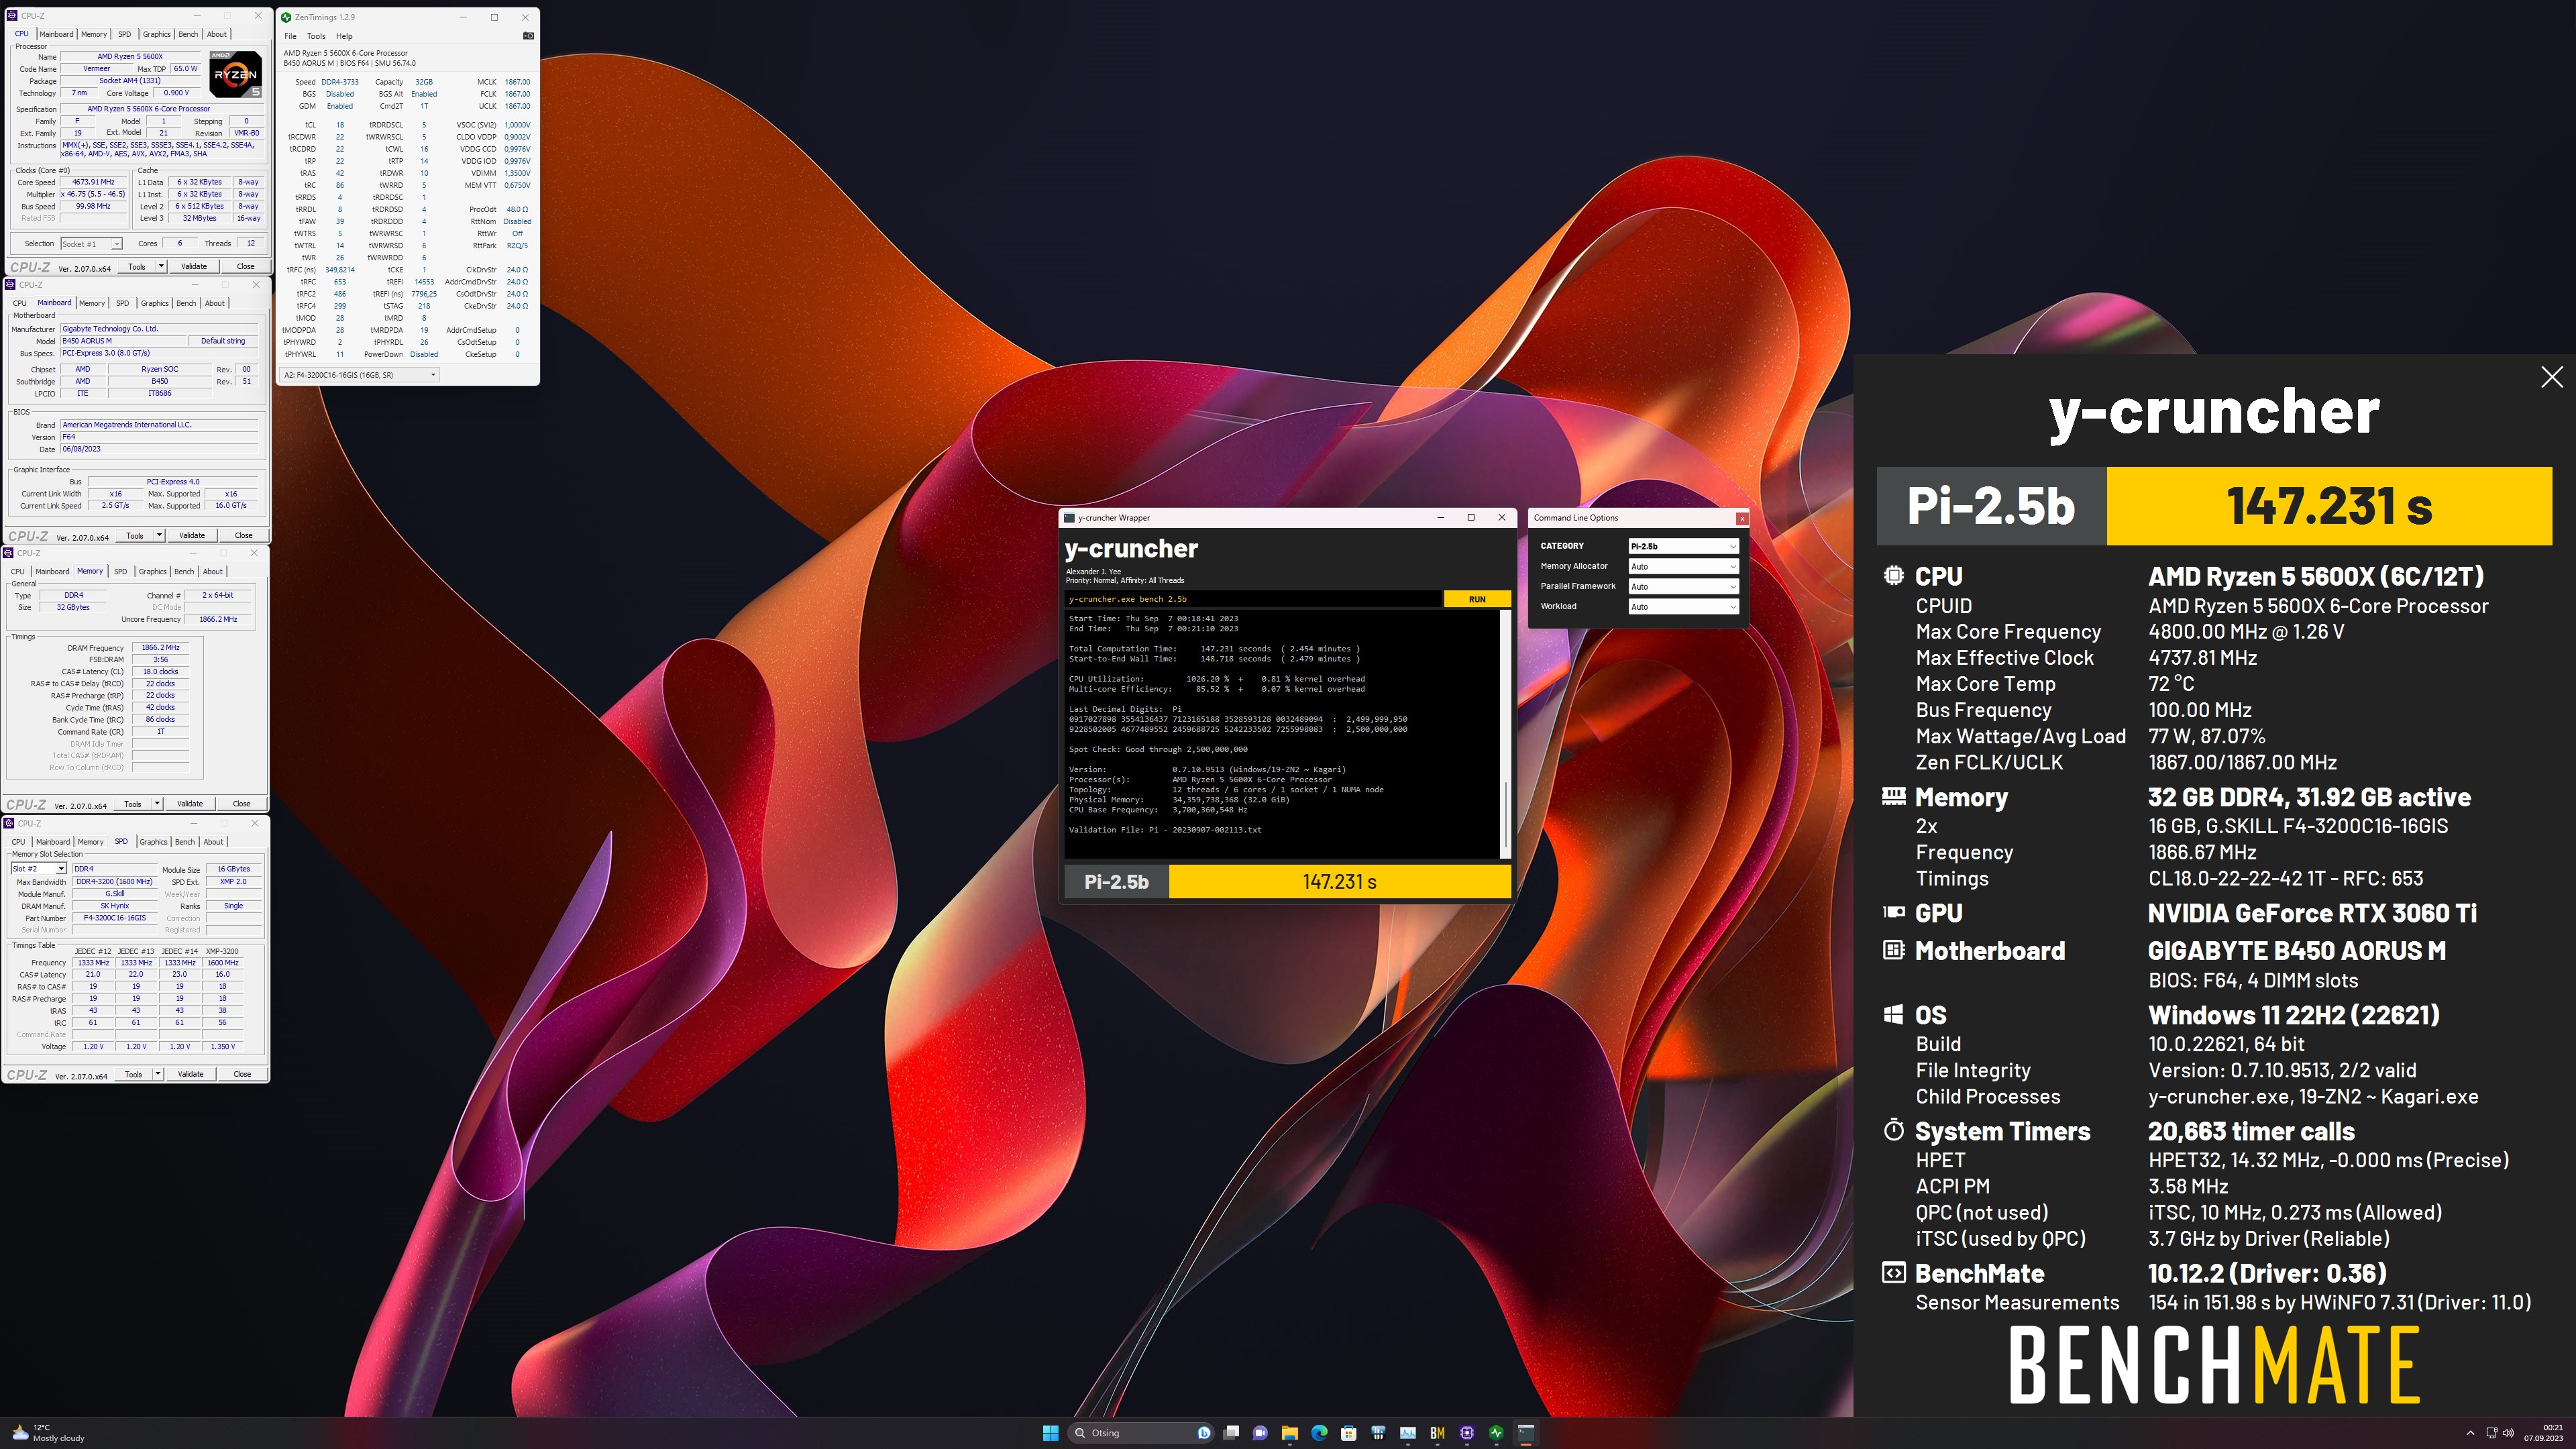Click the network icon in system tray

[2491, 1433]
